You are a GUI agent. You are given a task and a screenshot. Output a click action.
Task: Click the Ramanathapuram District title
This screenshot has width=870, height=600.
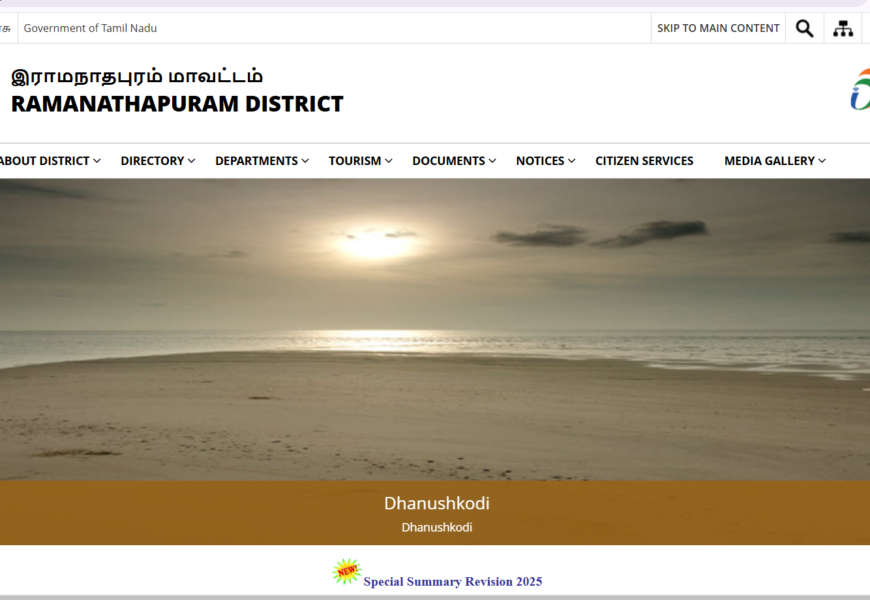pos(177,104)
